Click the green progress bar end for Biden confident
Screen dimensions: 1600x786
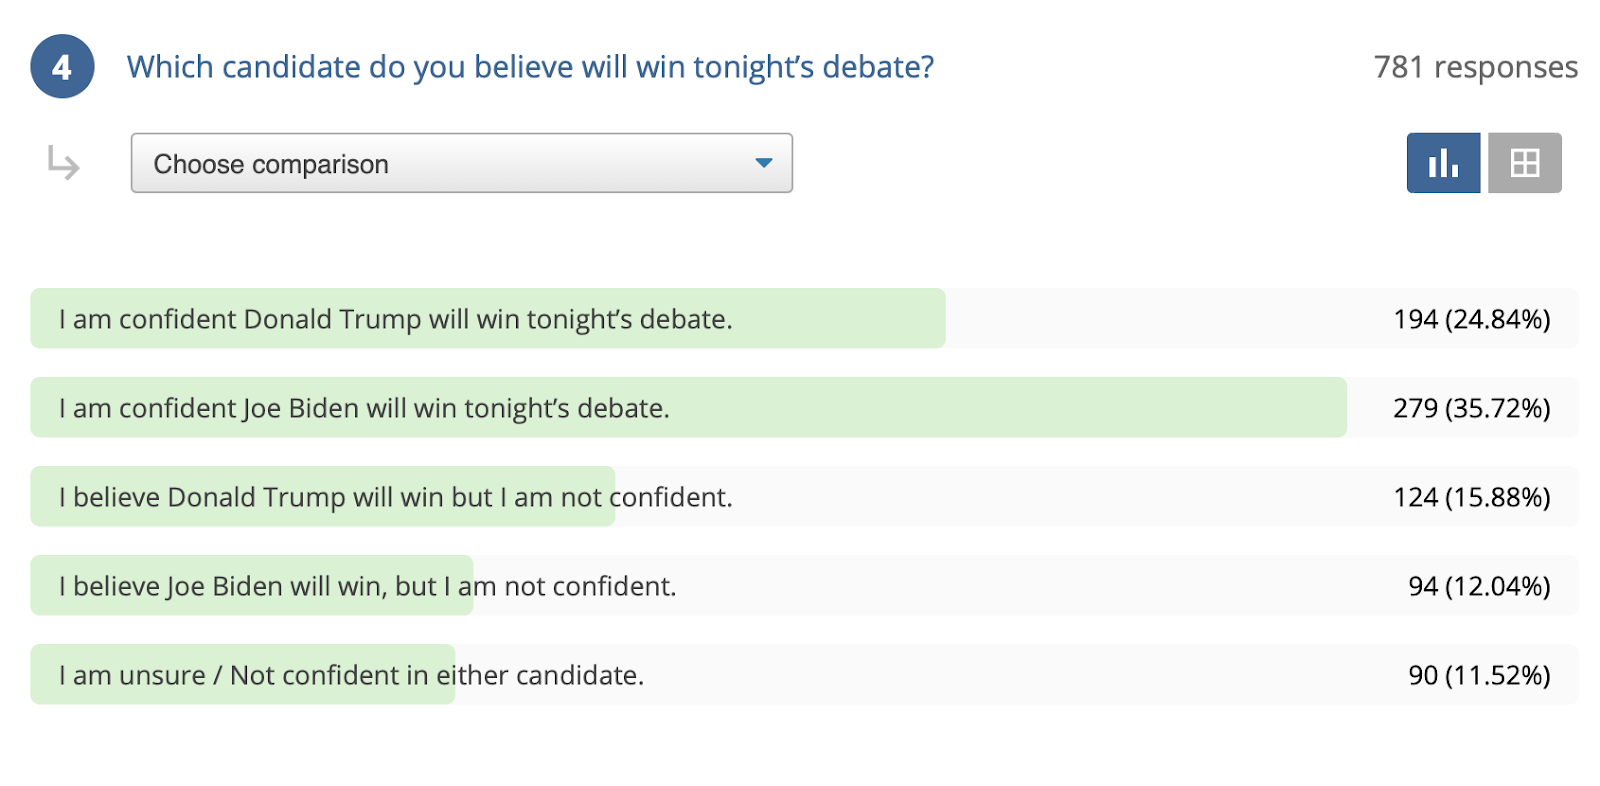coord(1338,408)
